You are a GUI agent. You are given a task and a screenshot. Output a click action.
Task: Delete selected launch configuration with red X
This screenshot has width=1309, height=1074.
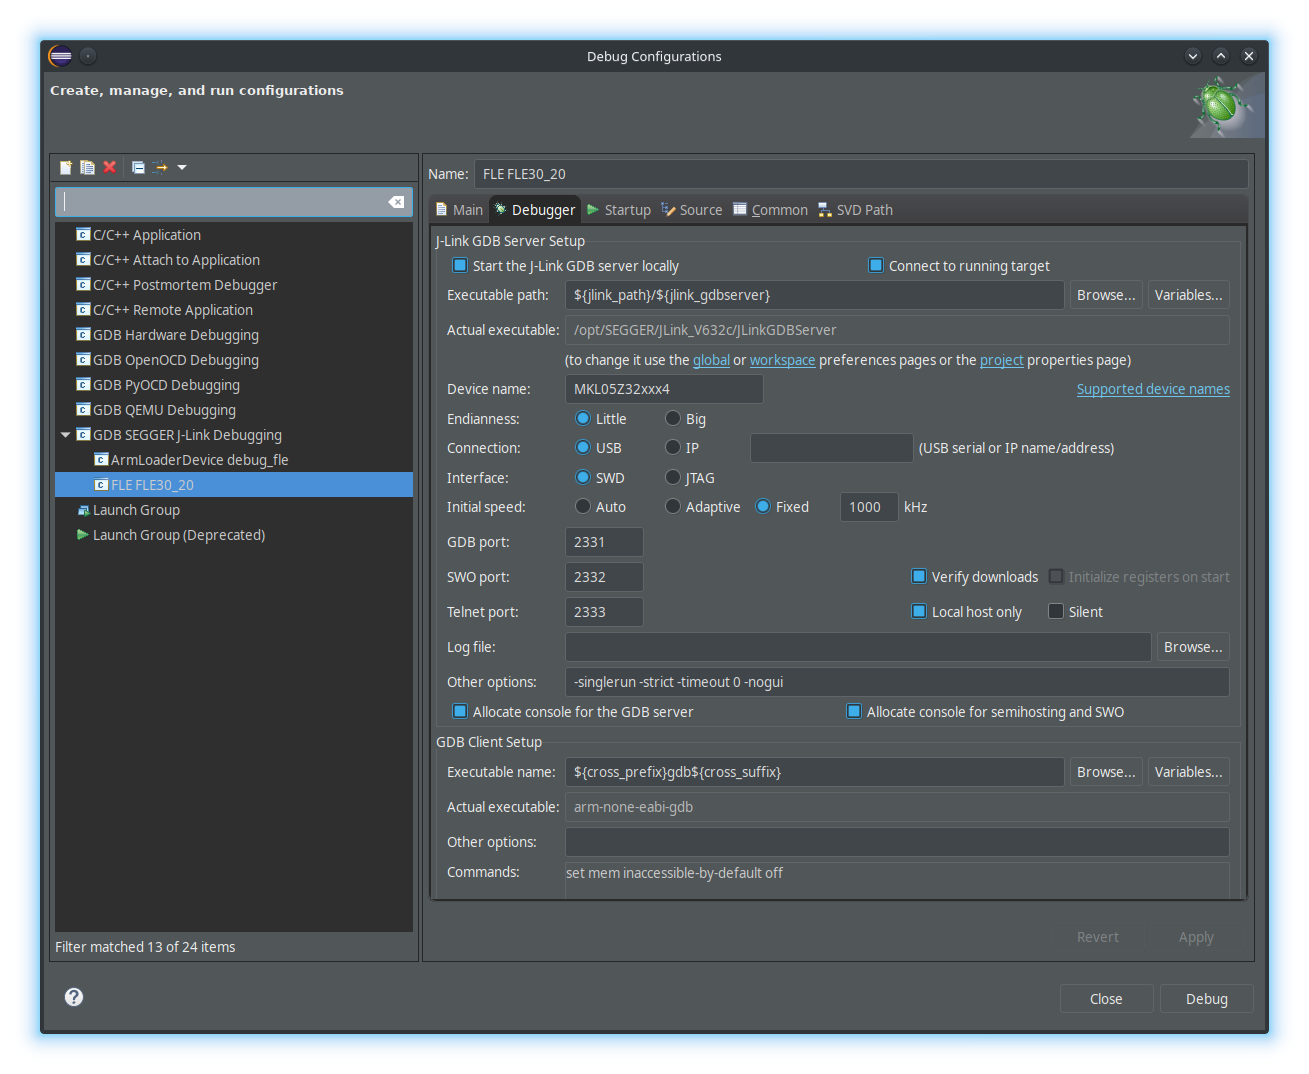110,168
